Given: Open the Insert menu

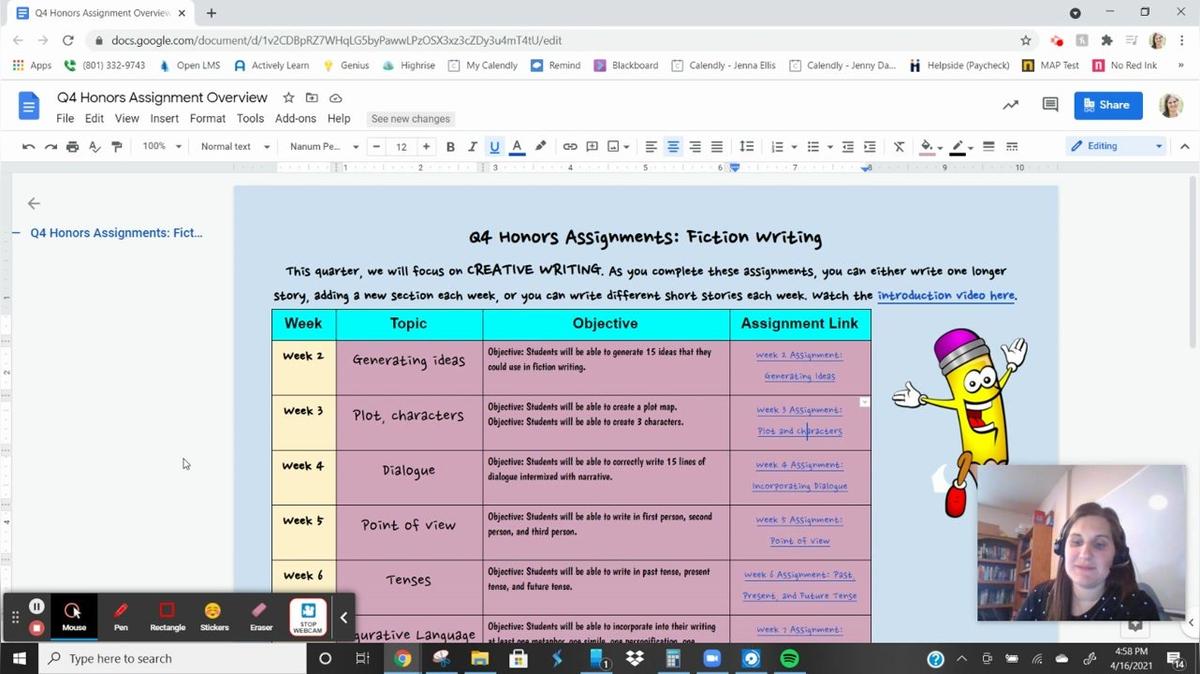Looking at the screenshot, I should coord(164,118).
